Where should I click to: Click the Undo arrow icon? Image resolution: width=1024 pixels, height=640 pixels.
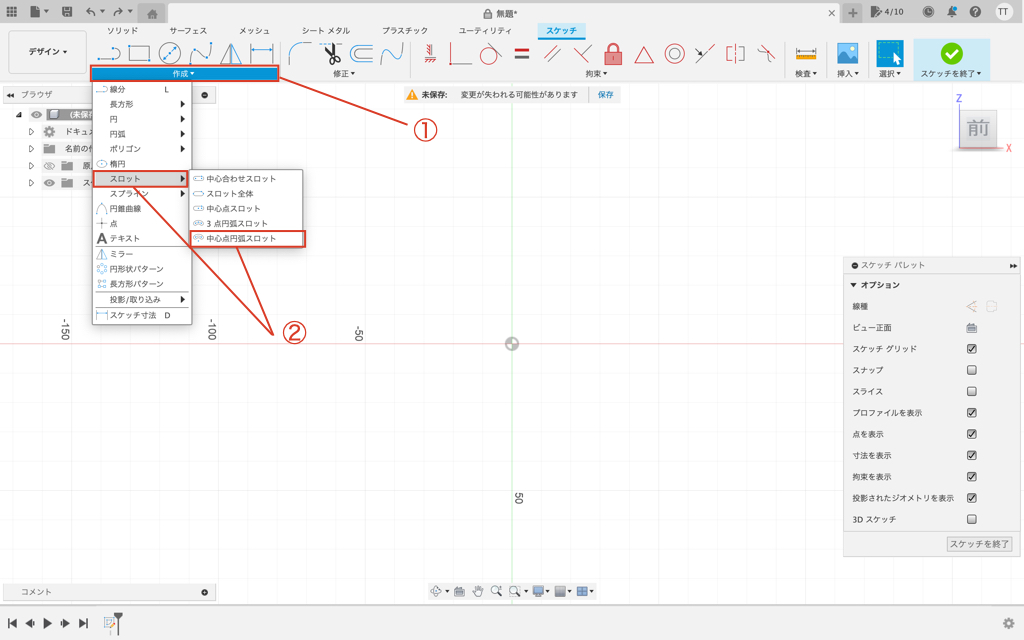90,12
